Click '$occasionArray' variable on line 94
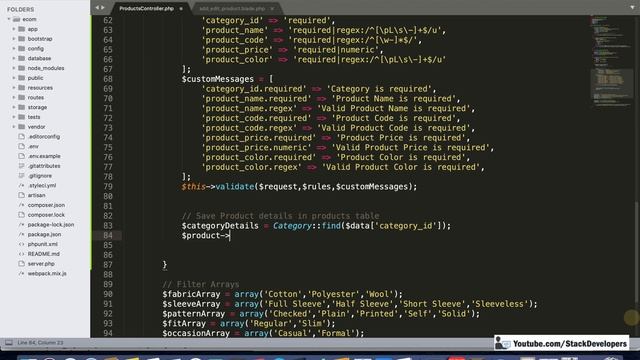The image size is (640, 360). click(x=196, y=333)
